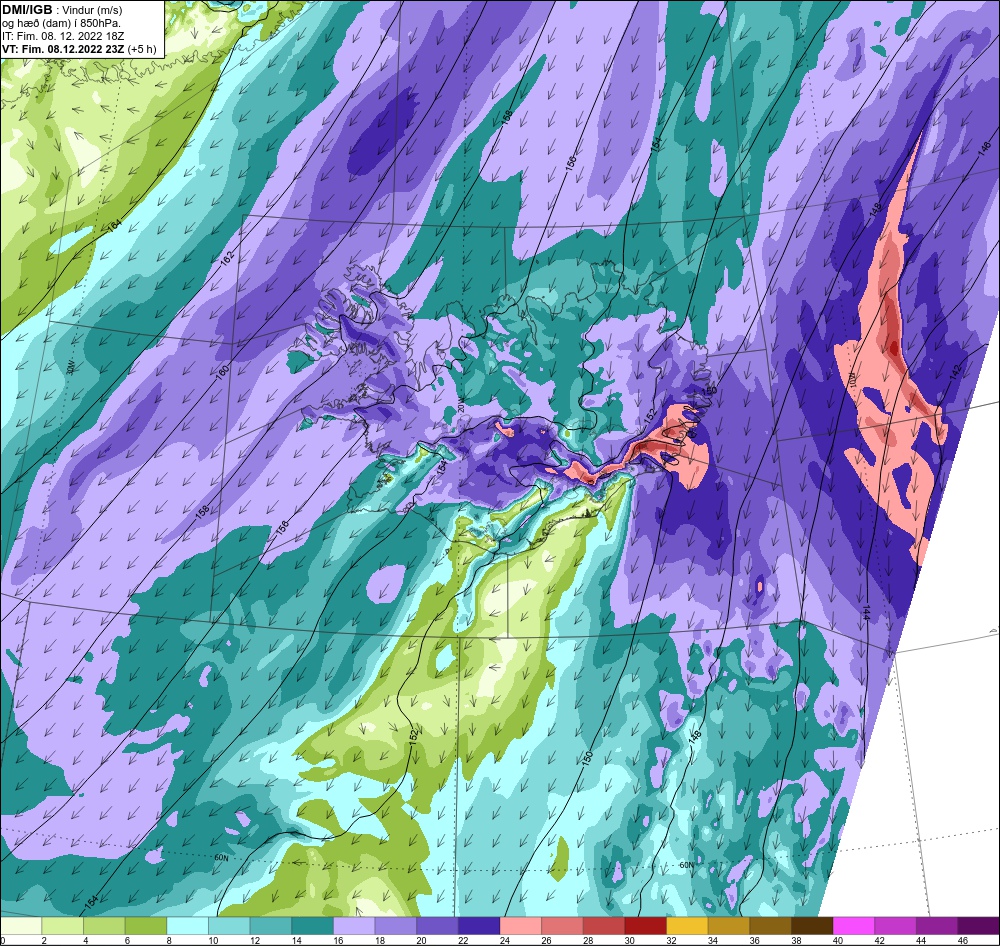The height and width of the screenshot is (946, 1000).
Task: Click the legend tick label '46'
Action: (963, 940)
